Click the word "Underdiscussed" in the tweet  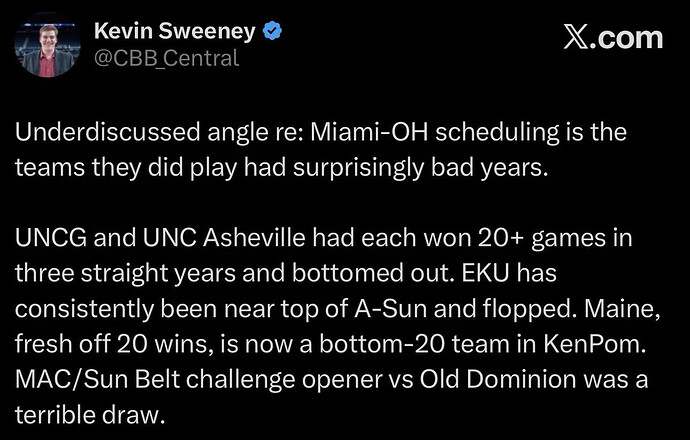[x=109, y=133]
